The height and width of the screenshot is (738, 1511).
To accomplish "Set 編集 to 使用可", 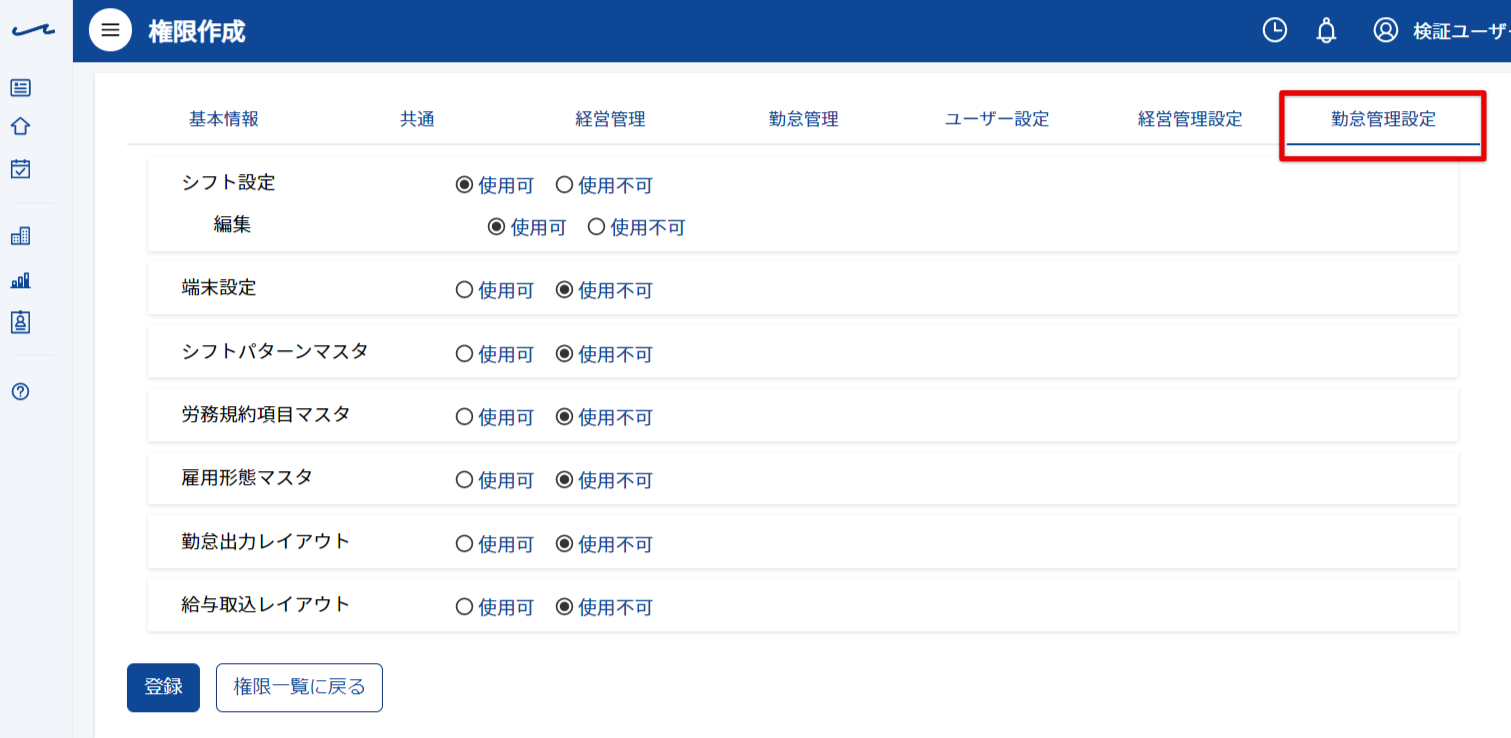I will point(496,227).
